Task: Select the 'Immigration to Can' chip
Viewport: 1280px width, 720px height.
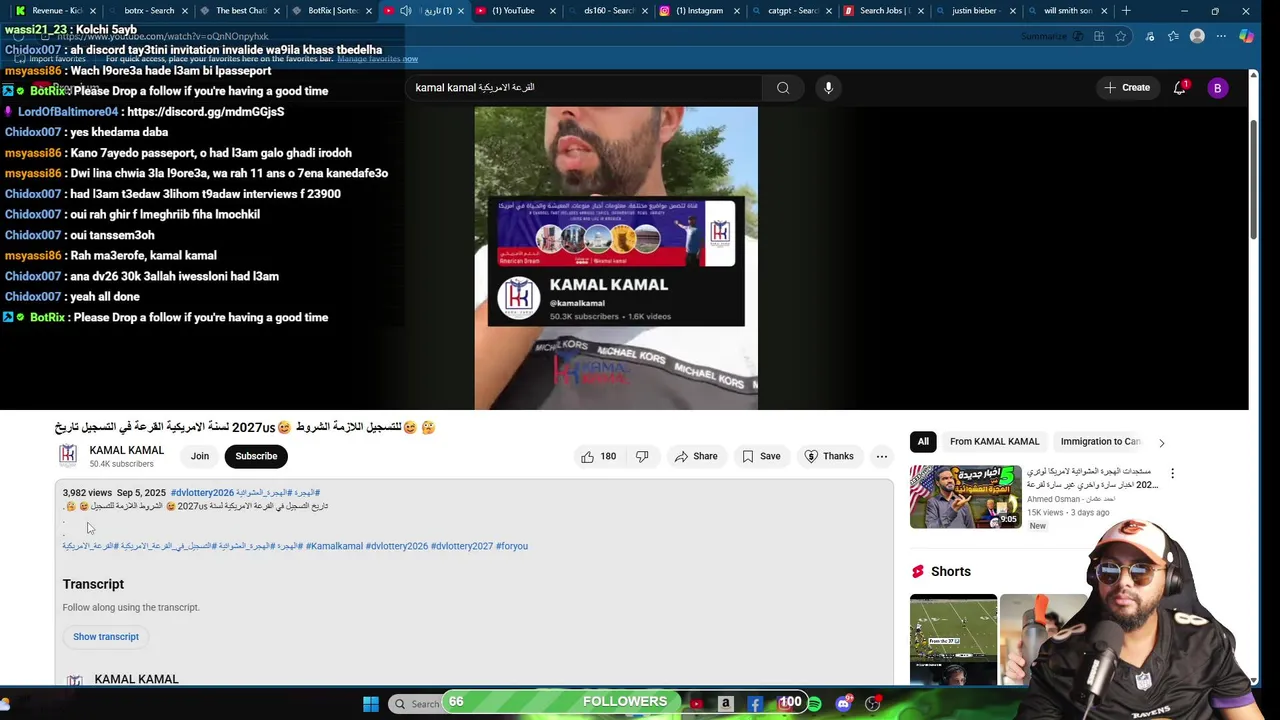Action: pos(1100,442)
